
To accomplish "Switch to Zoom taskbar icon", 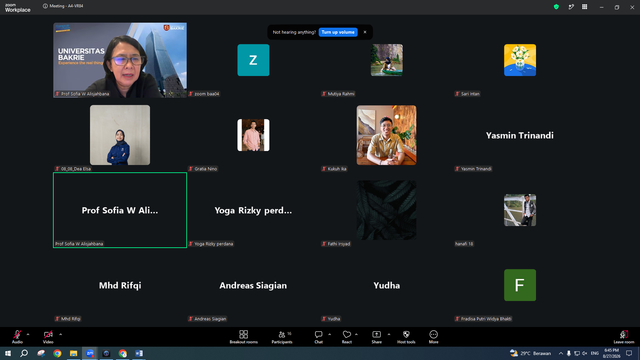I will 90,353.
